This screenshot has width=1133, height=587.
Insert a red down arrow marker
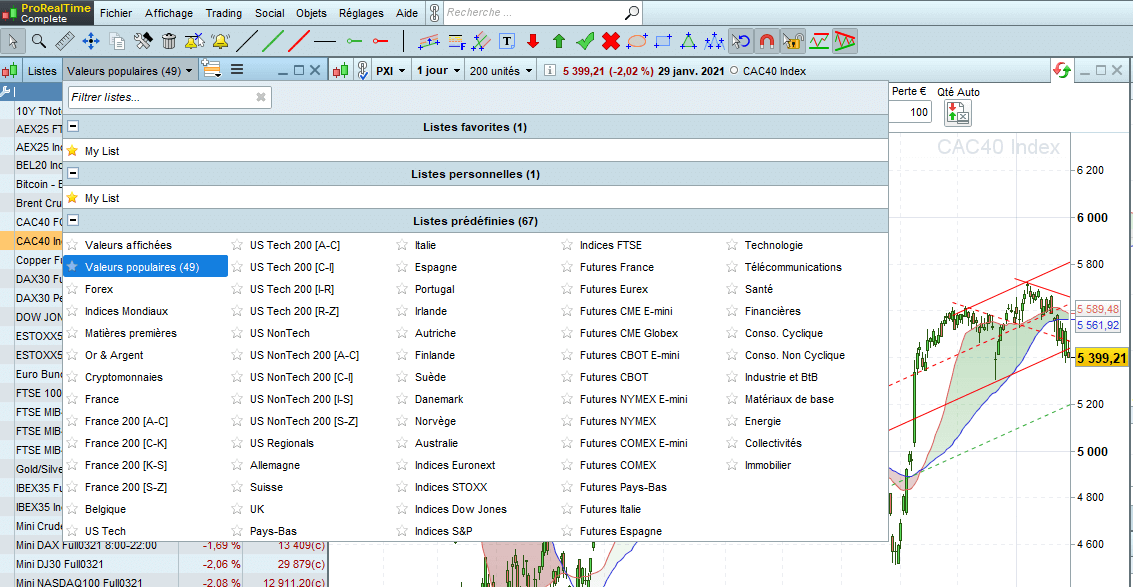point(533,41)
